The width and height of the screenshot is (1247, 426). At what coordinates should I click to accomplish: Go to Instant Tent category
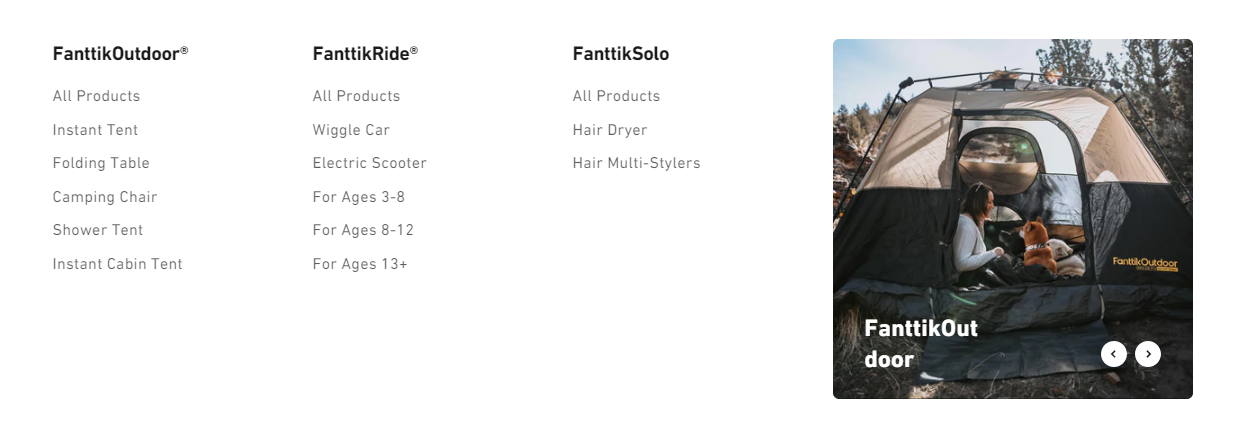95,130
